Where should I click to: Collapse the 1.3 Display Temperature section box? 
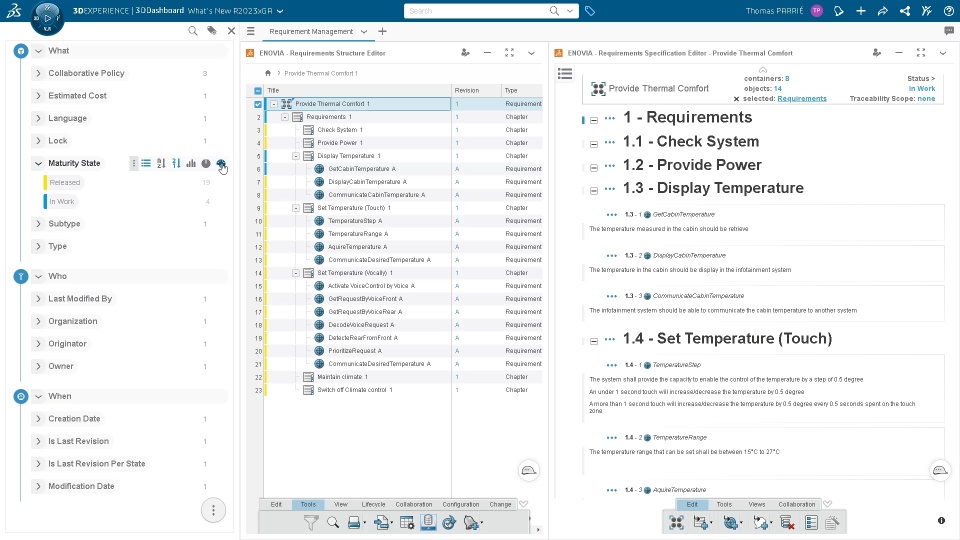tap(594, 191)
